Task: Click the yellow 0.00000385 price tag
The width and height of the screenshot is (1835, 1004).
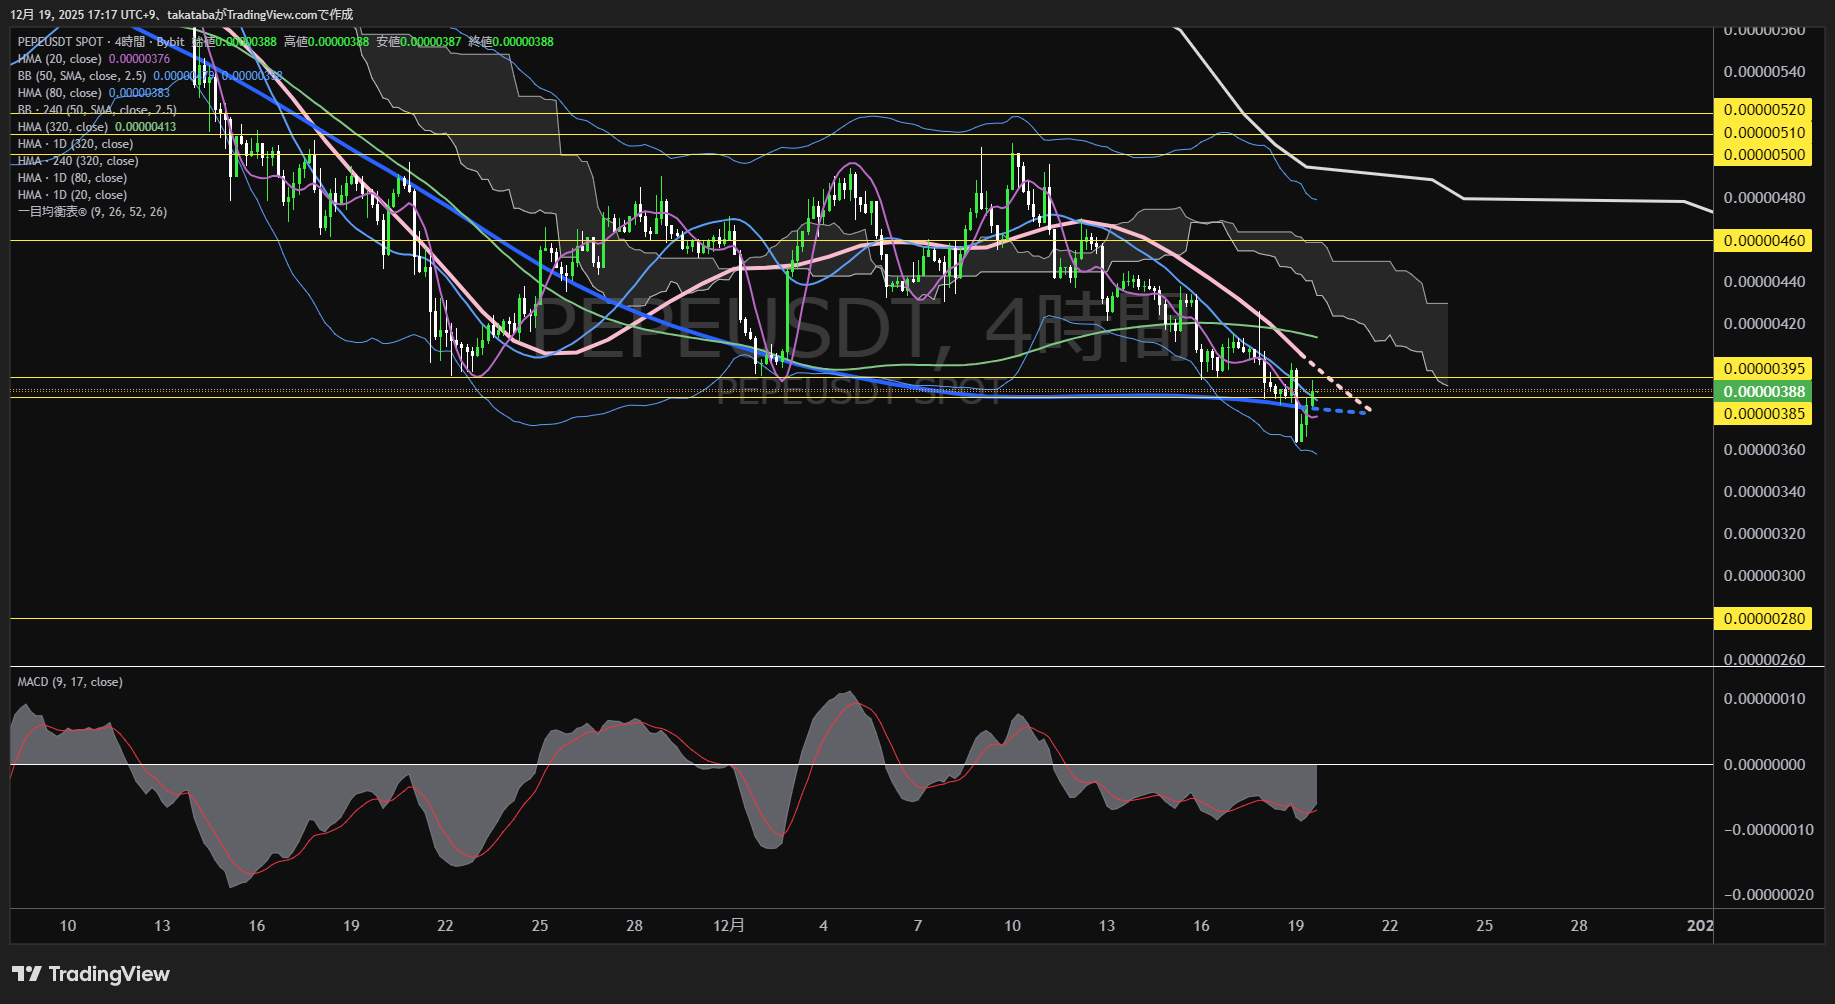Action: pos(1764,414)
